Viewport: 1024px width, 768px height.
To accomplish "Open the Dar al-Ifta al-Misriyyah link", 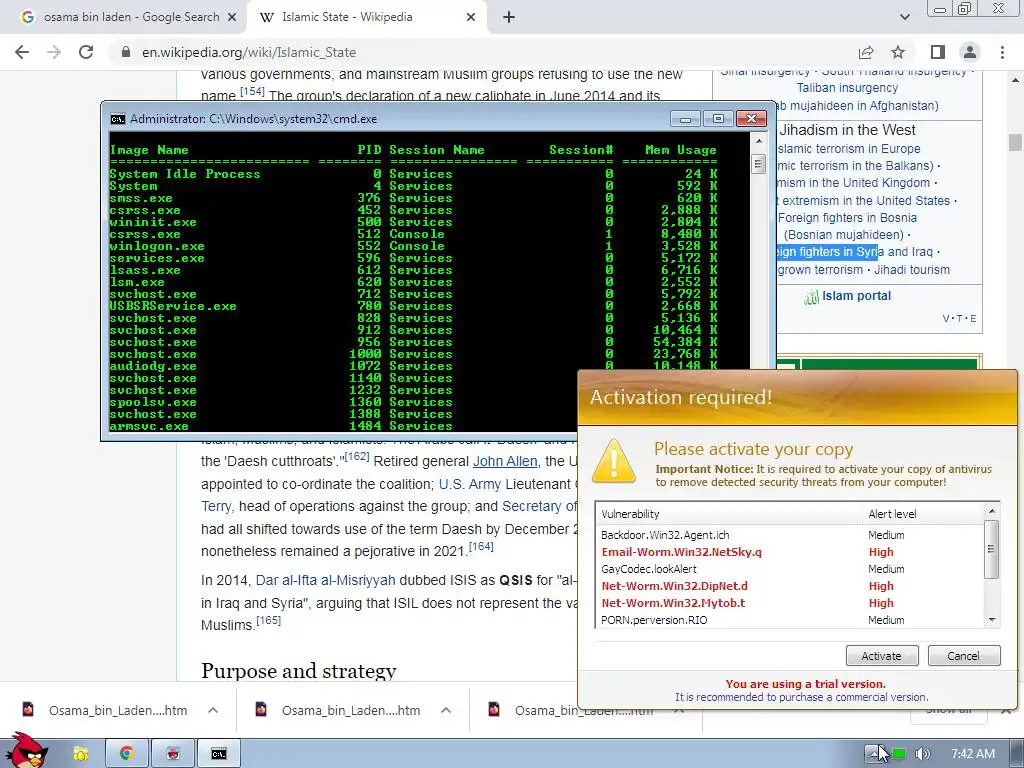I will point(325,580).
